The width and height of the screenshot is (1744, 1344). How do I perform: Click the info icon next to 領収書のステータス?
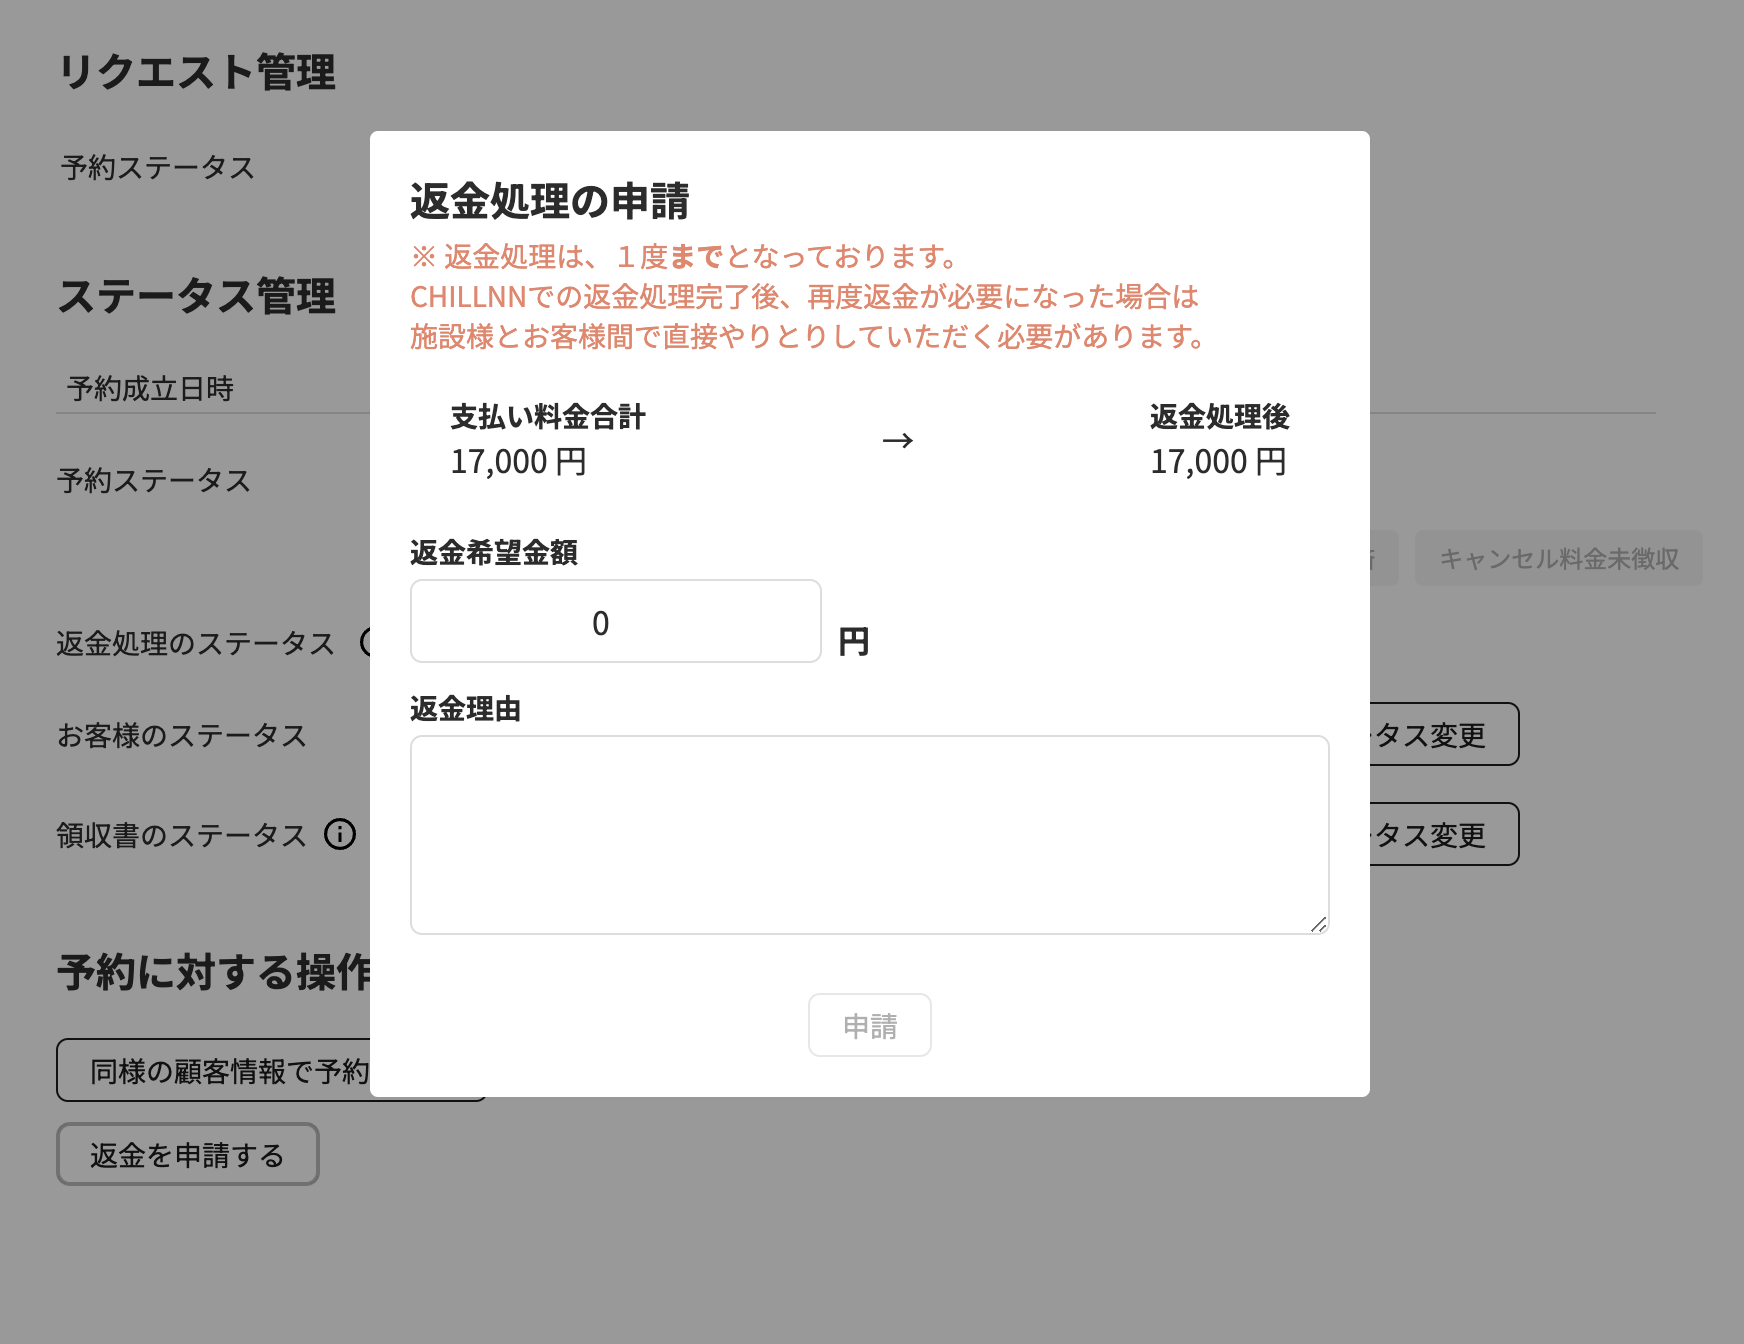click(x=340, y=835)
